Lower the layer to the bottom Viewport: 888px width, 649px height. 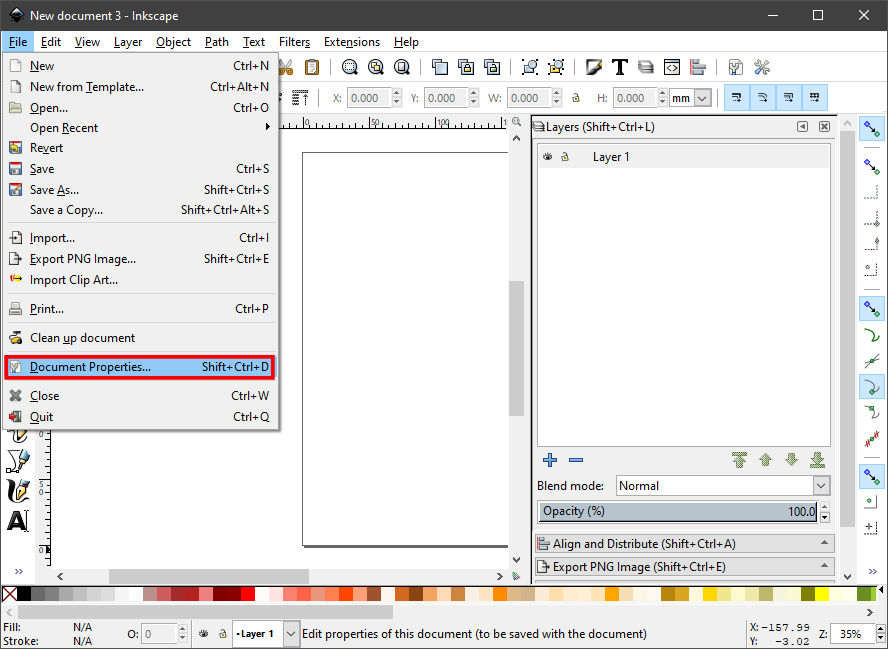(817, 460)
